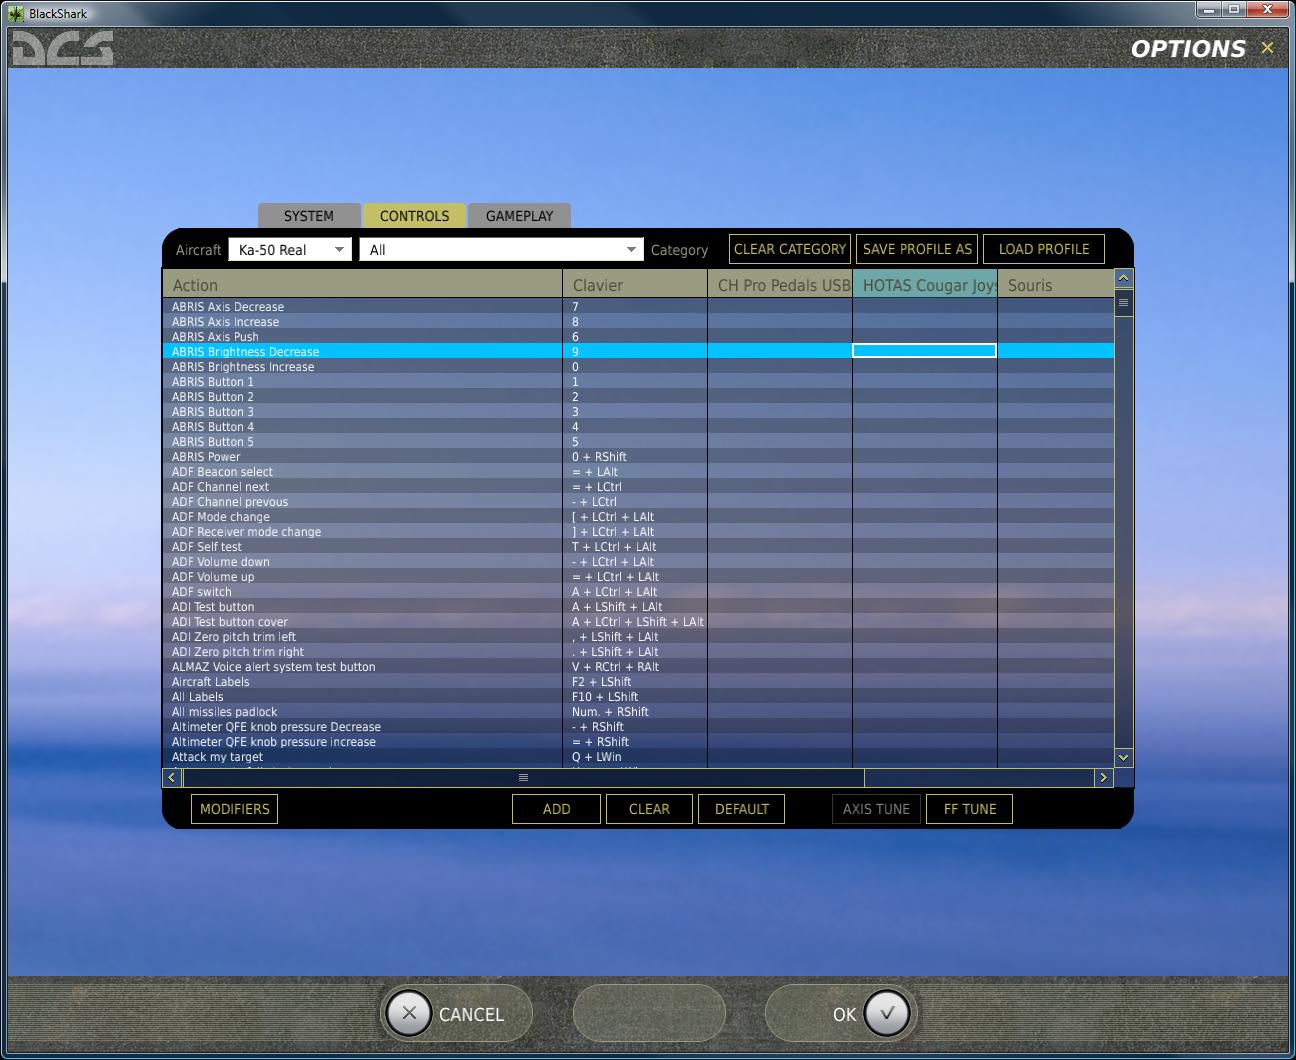The image size is (1296, 1060).
Task: Select the ADI Test button row
Action: coord(638,607)
